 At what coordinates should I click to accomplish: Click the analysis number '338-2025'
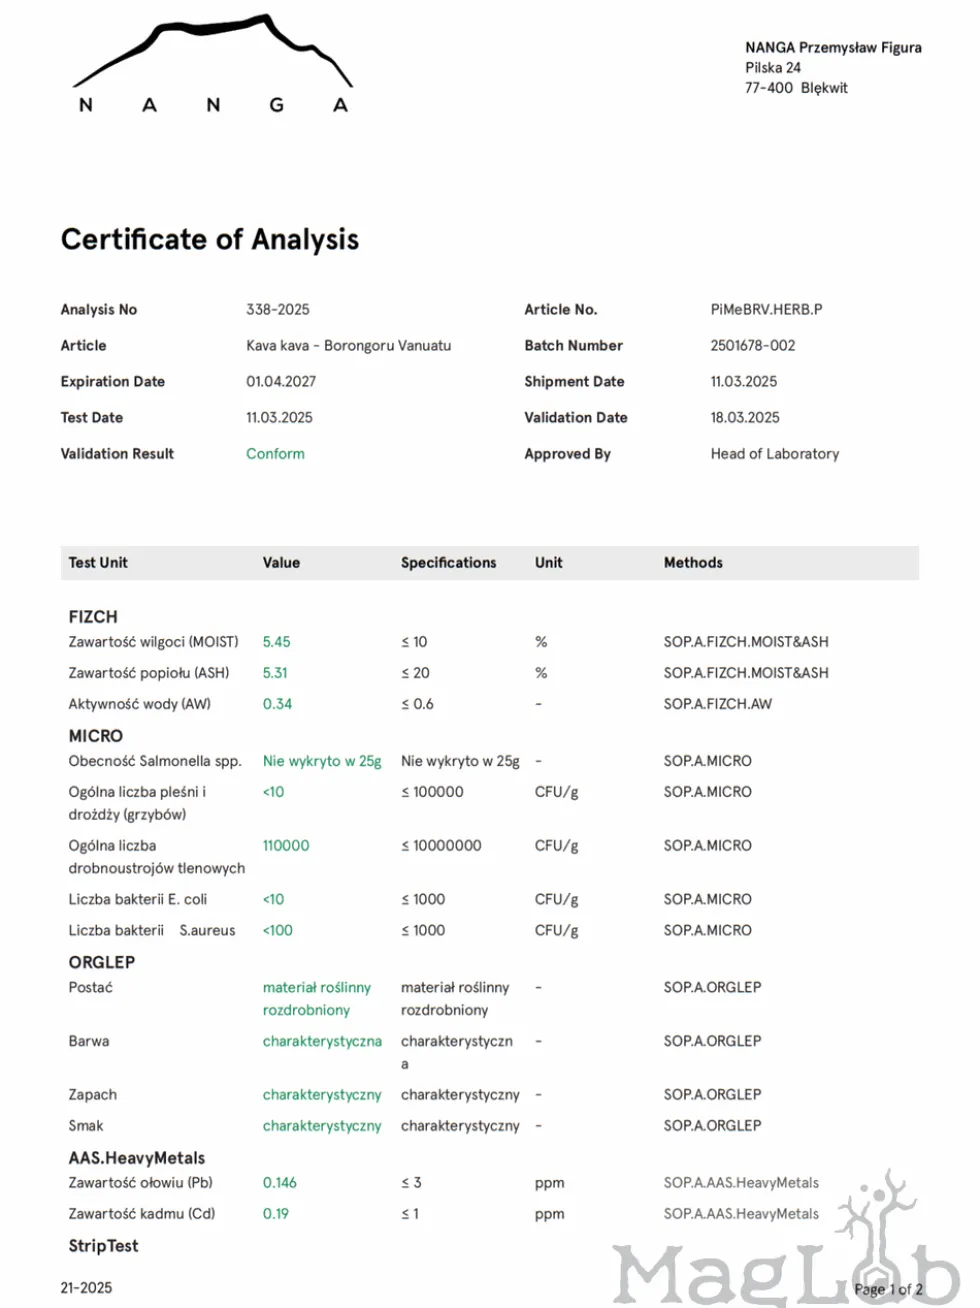pyautogui.click(x=278, y=310)
